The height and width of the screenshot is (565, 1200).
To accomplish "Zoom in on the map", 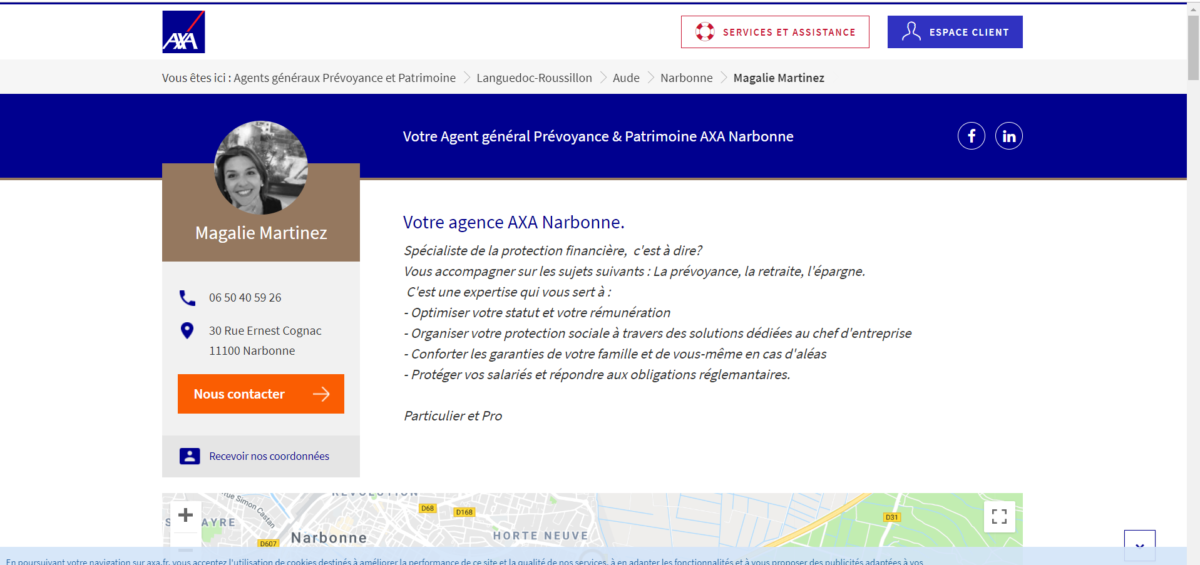I will [x=185, y=515].
